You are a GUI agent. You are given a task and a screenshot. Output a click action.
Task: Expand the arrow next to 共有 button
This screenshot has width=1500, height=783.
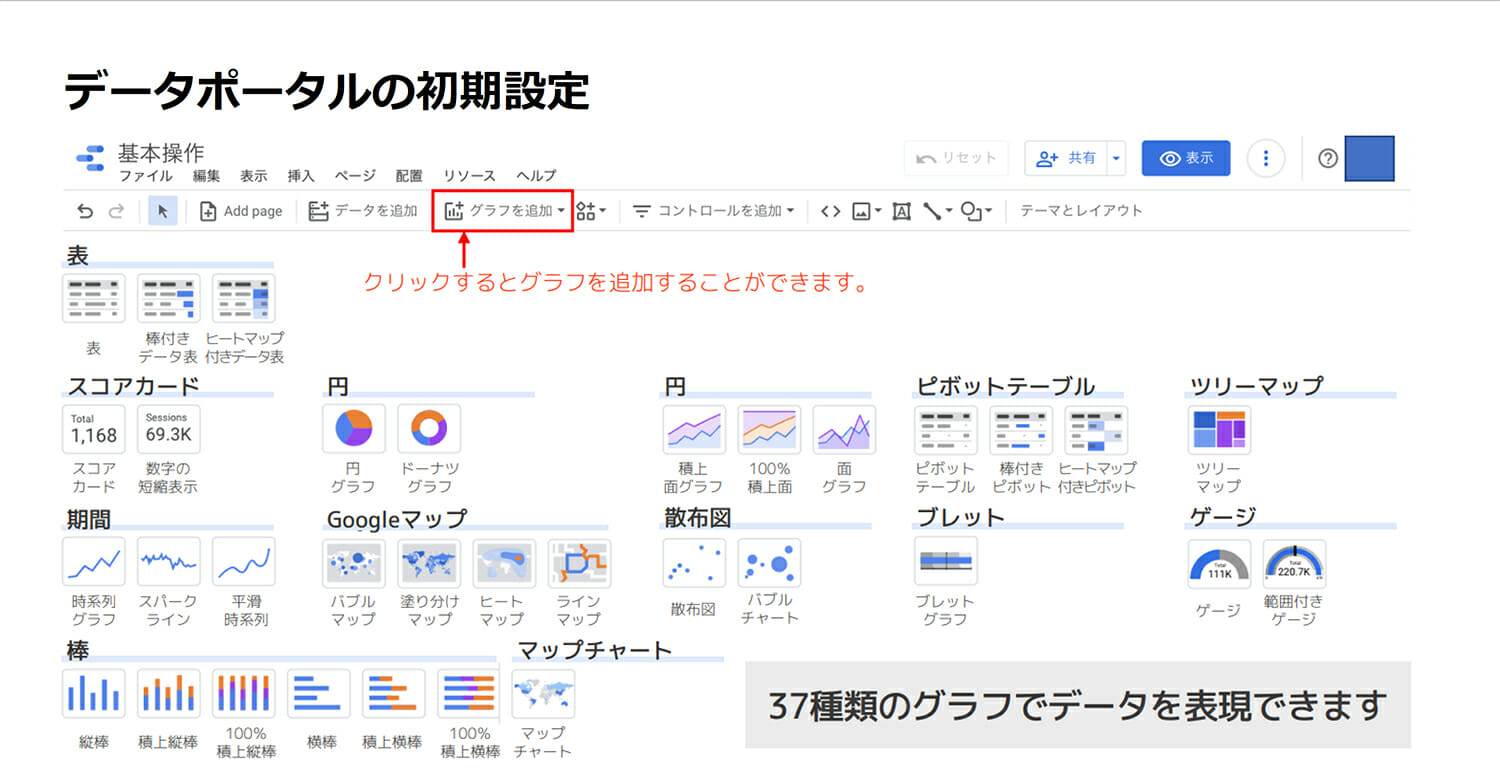(x=1117, y=158)
